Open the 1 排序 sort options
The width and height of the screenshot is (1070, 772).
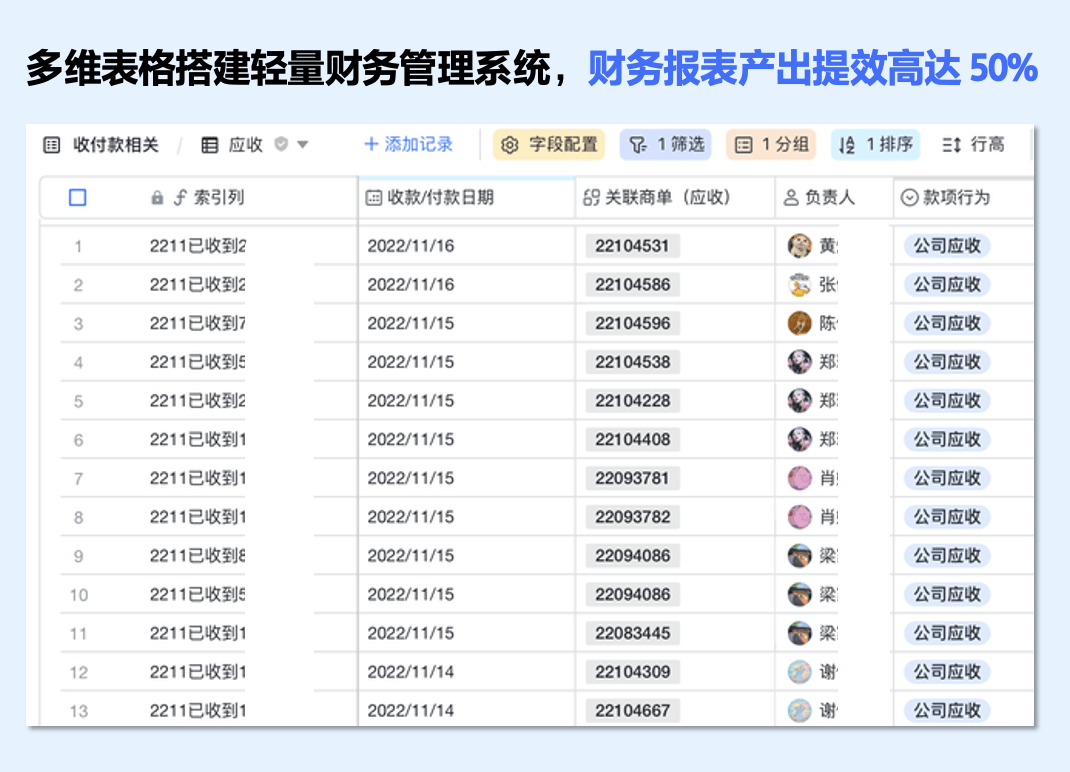tap(875, 145)
